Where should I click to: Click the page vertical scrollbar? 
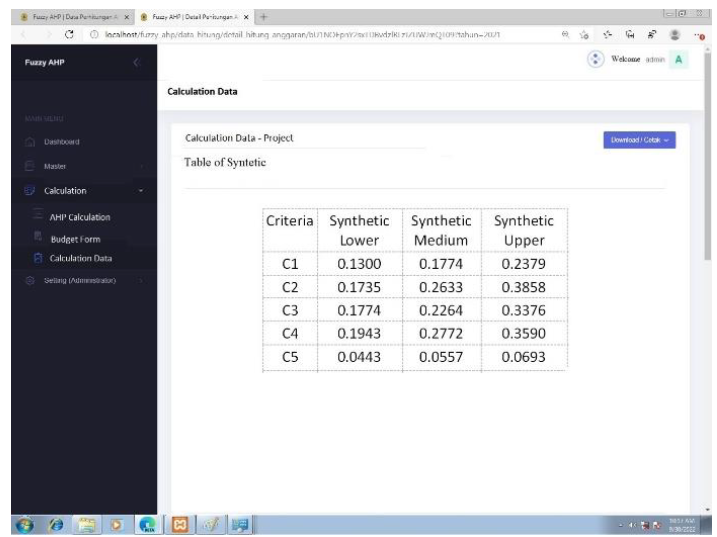click(708, 156)
